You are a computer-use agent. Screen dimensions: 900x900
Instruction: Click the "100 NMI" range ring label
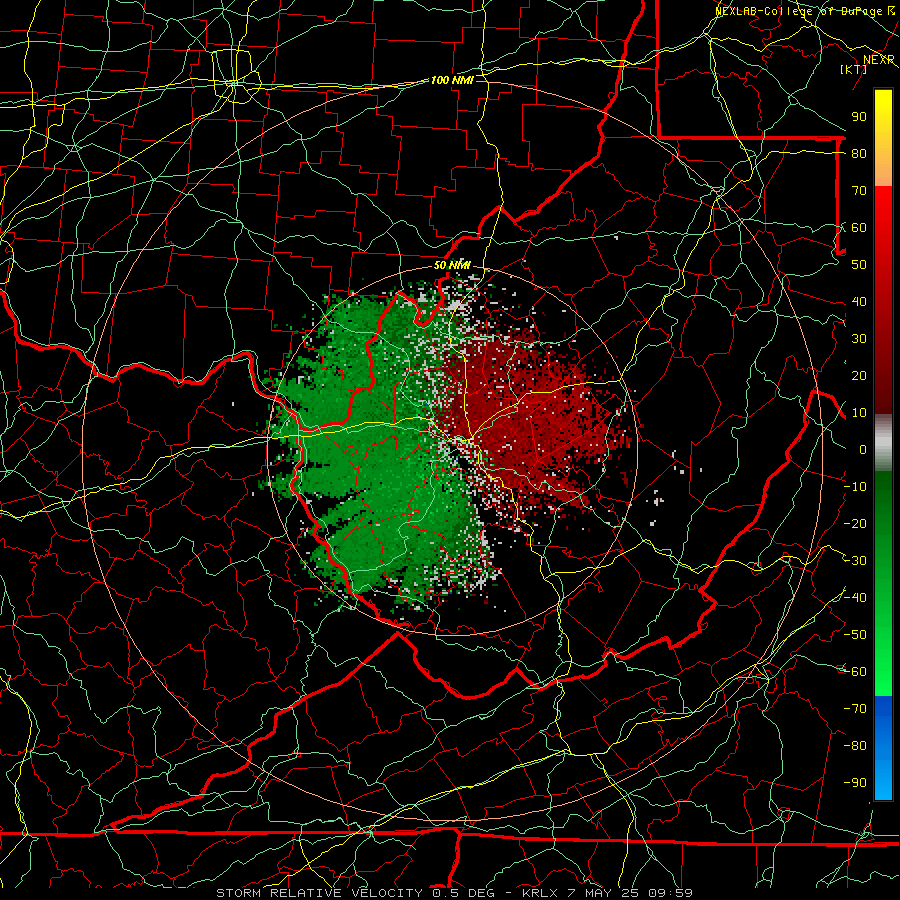coord(452,80)
